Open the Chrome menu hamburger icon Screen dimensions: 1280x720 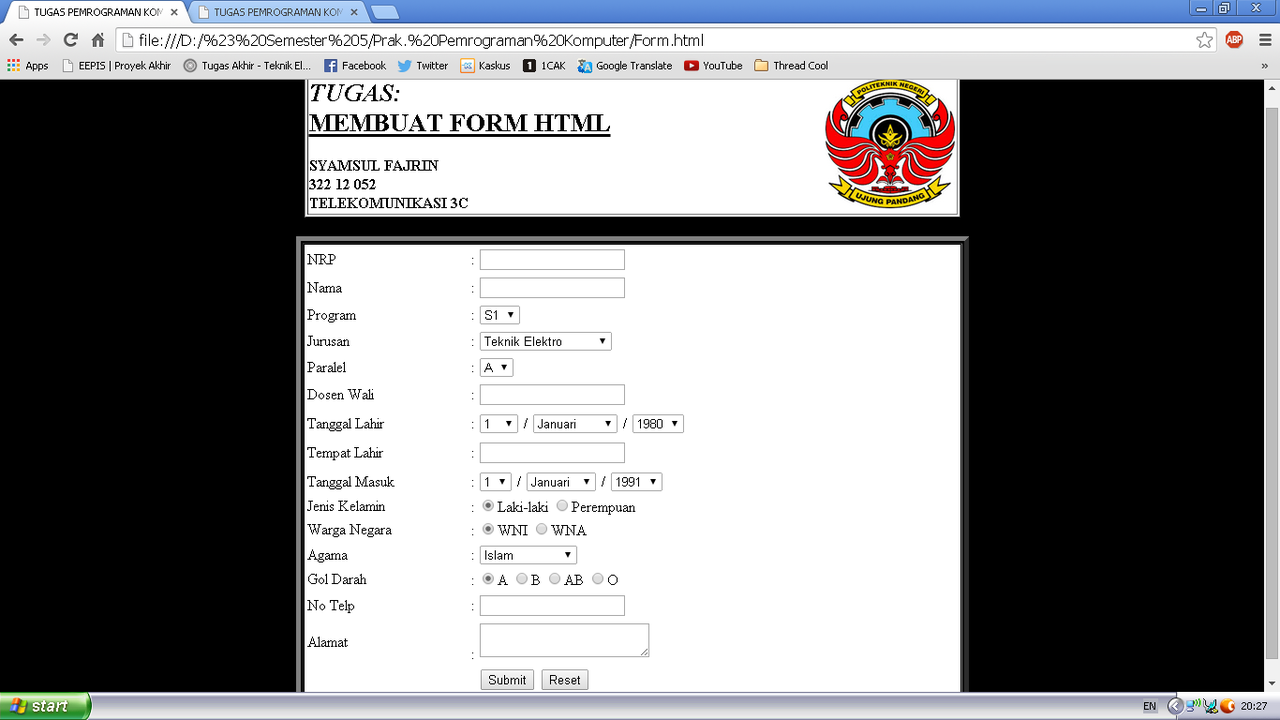point(1264,40)
